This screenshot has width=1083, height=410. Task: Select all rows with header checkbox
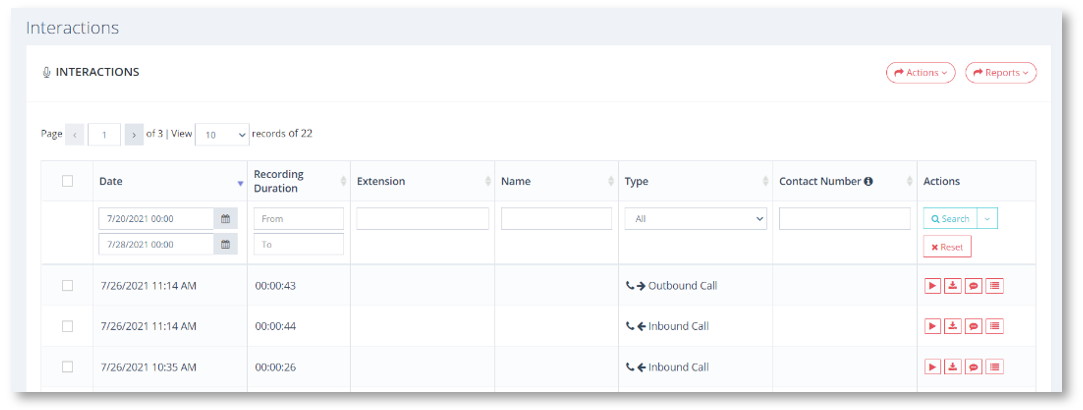tap(67, 181)
